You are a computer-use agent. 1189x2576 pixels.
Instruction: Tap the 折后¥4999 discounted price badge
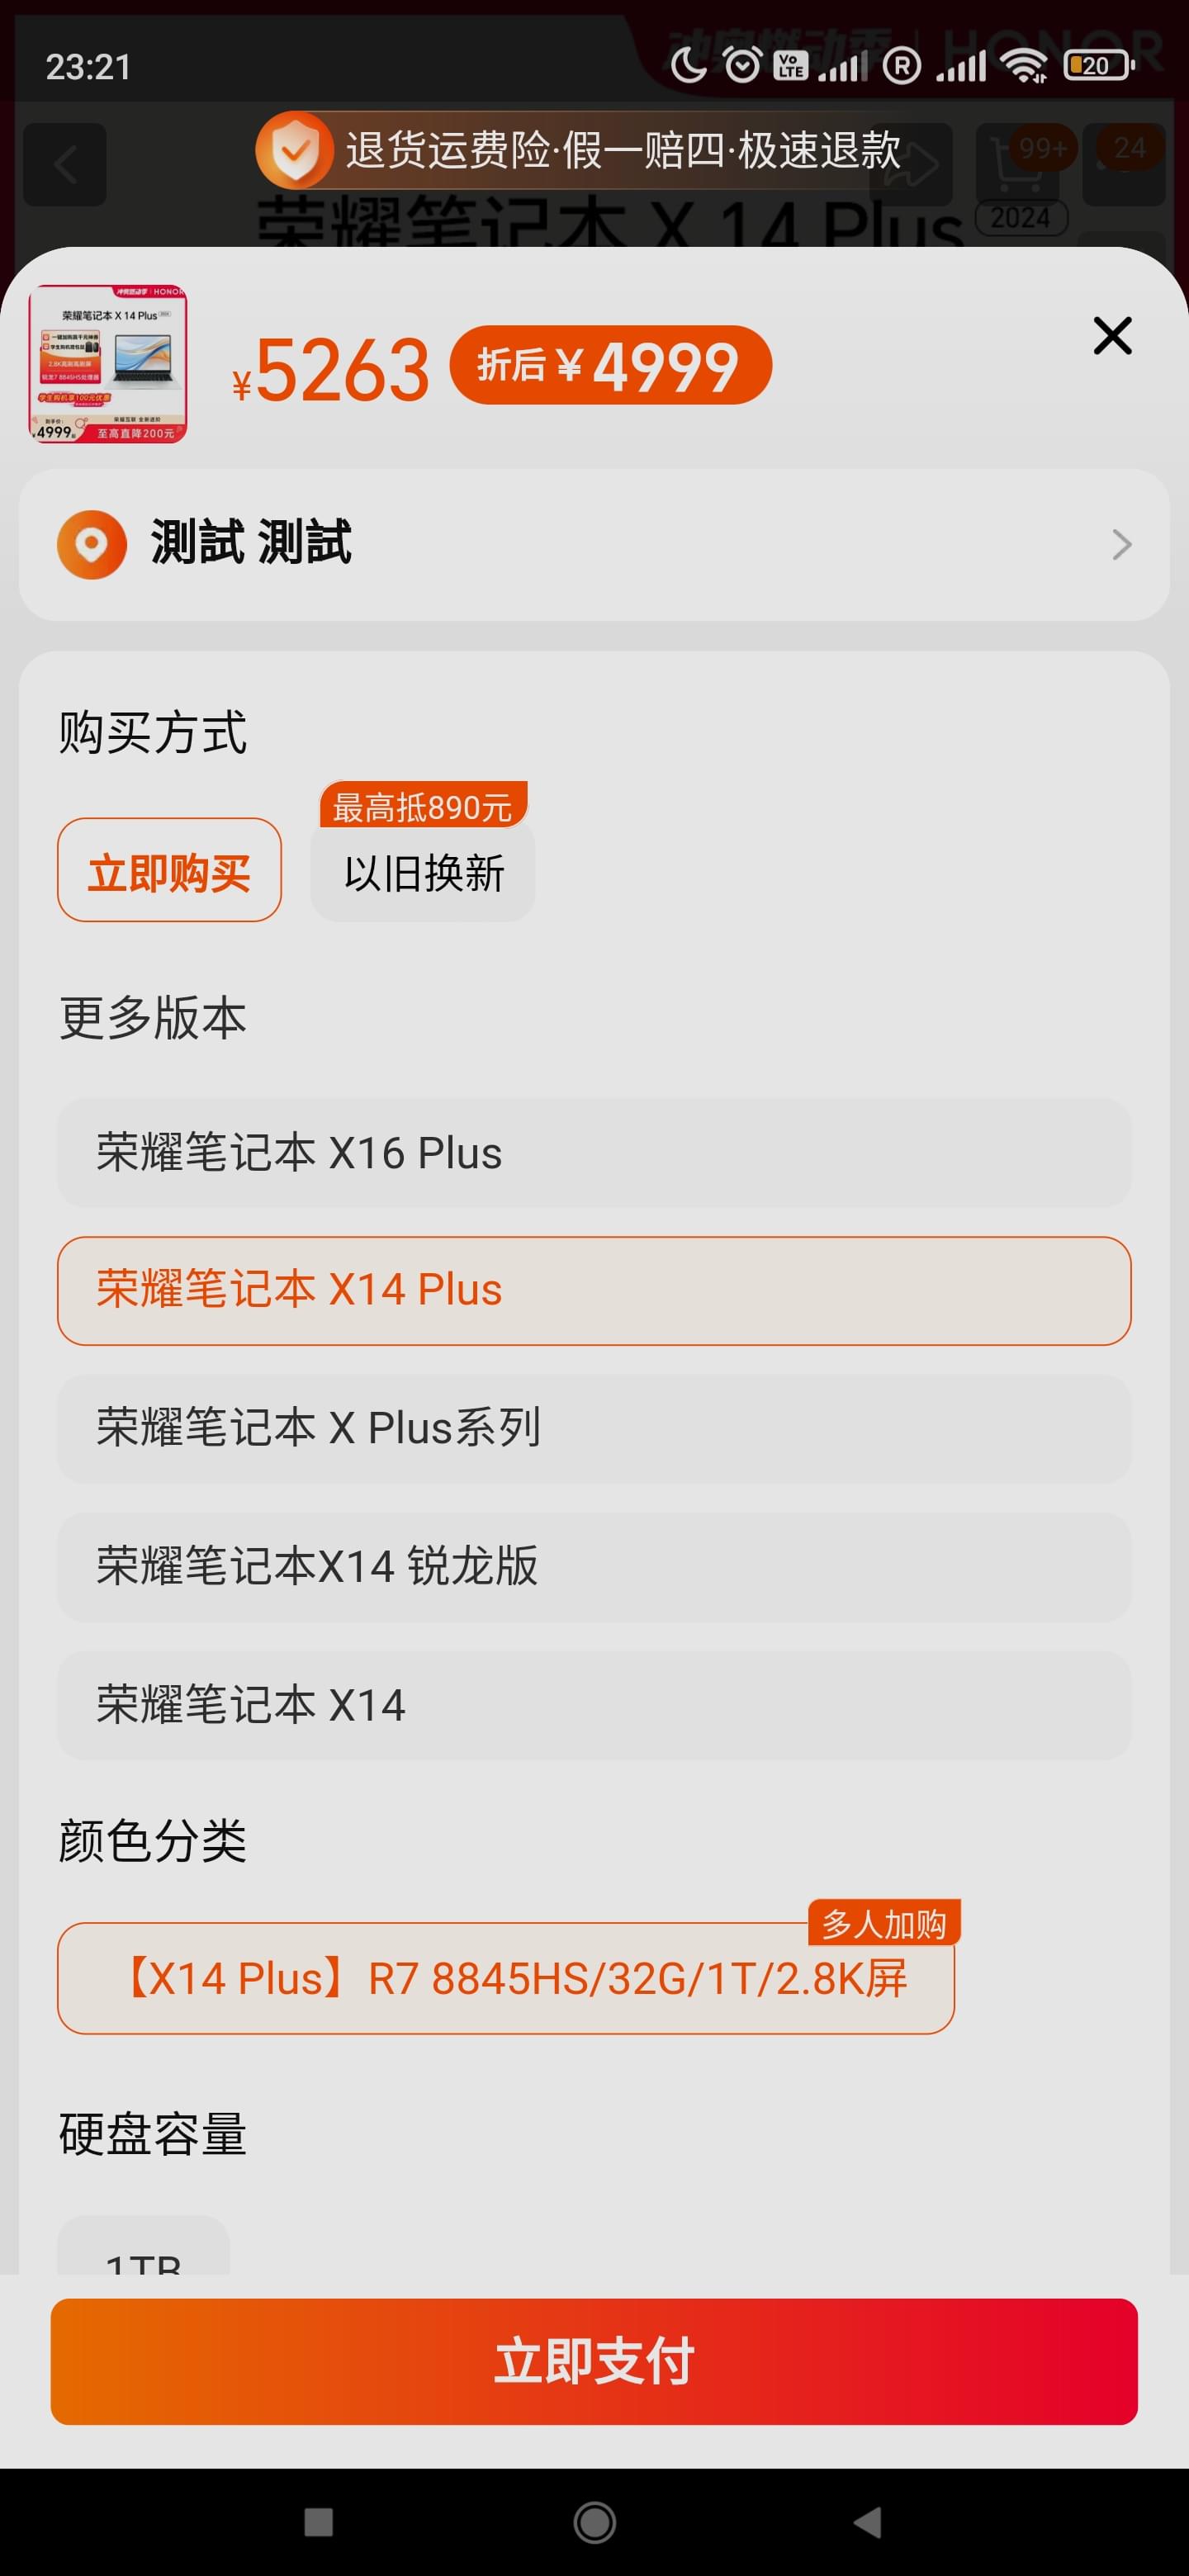(611, 365)
